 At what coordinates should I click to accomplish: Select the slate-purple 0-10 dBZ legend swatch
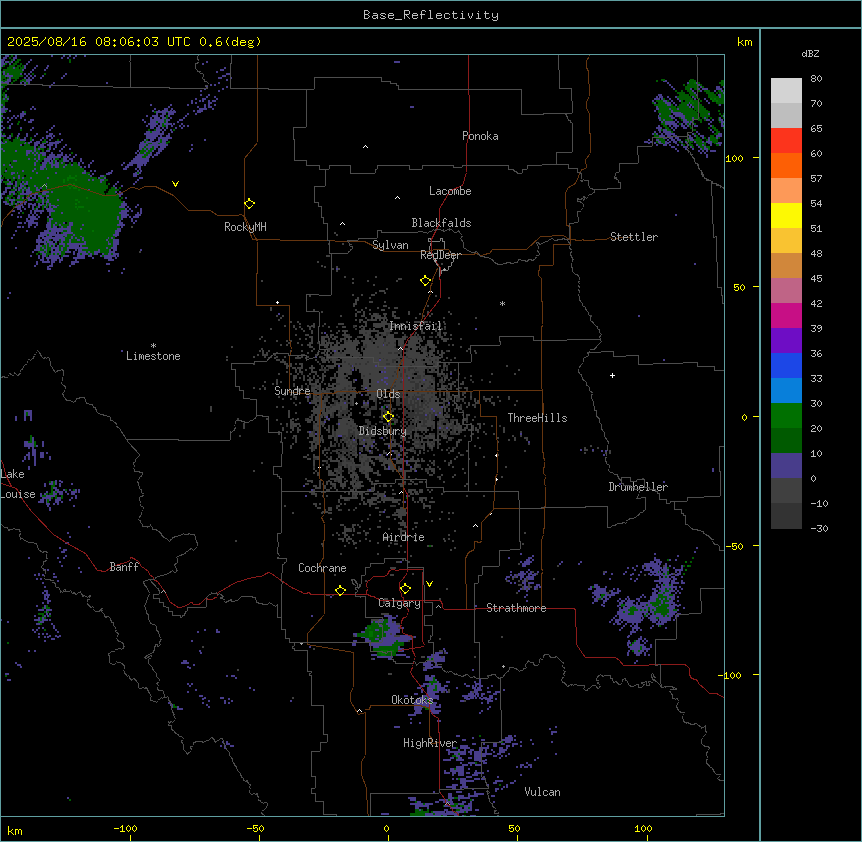(x=786, y=466)
